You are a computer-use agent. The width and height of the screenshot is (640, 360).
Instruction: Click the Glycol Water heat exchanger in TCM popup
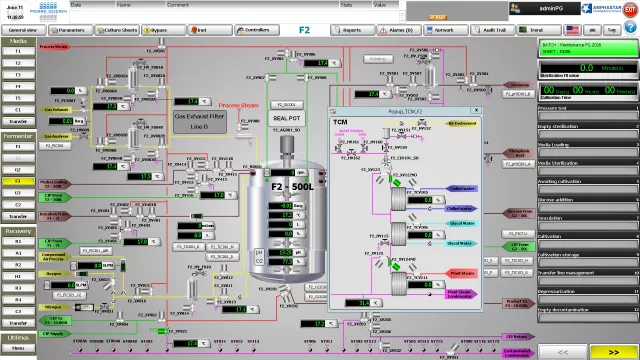point(398,234)
